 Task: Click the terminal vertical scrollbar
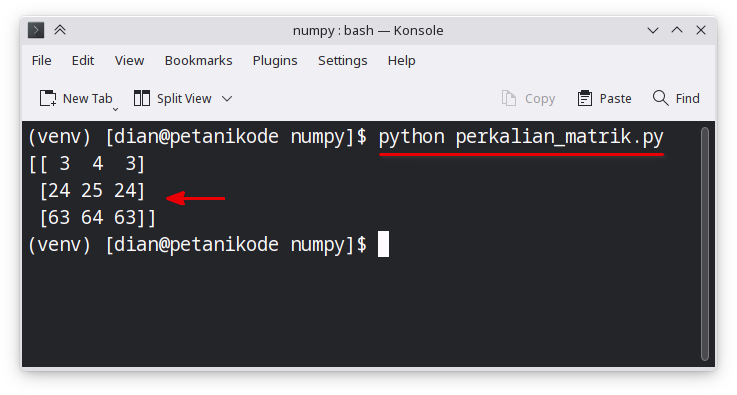pyautogui.click(x=705, y=244)
